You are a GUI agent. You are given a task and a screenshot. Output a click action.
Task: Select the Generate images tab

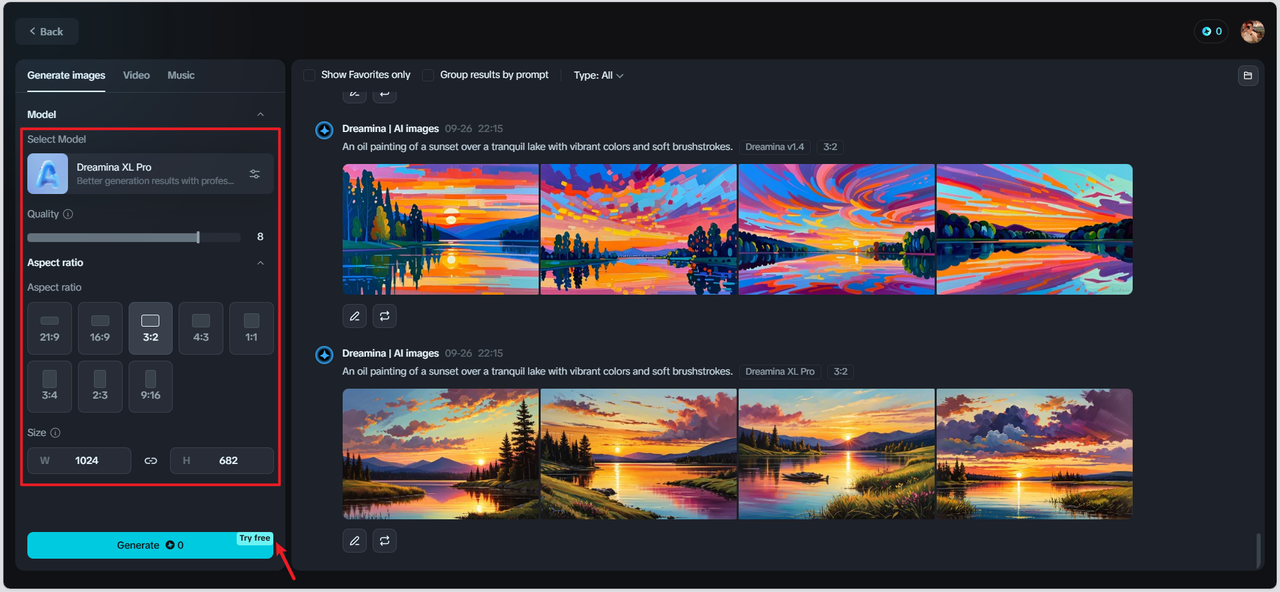(66, 75)
